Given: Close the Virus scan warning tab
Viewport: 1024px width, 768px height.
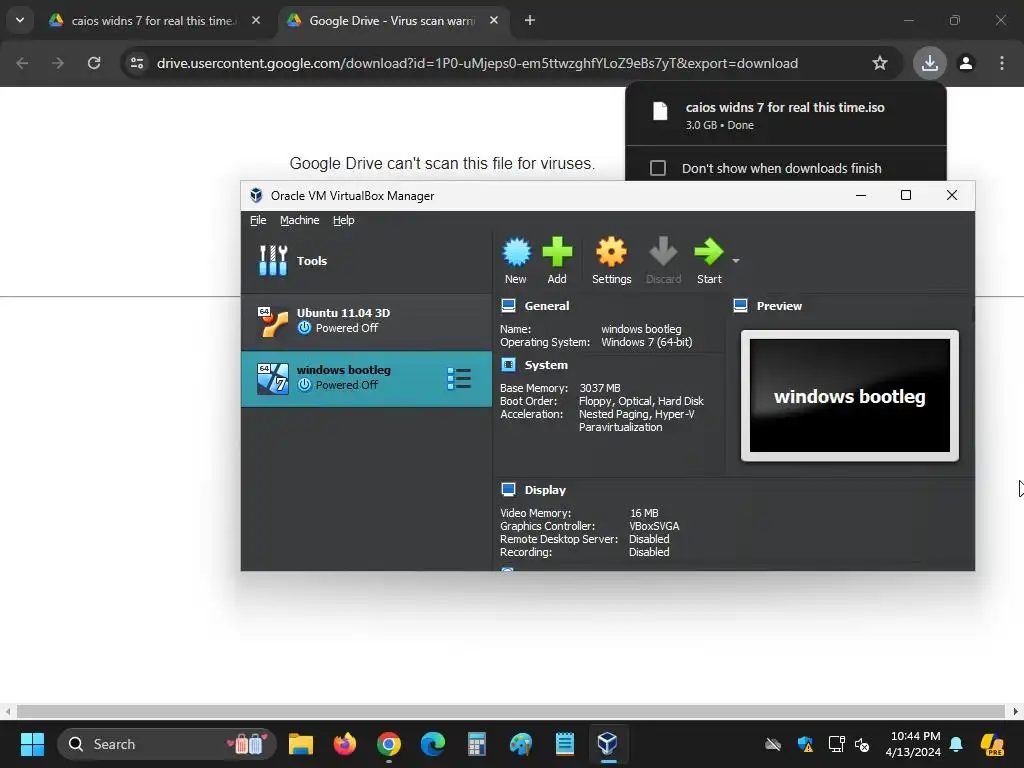Looking at the screenshot, I should click(x=494, y=21).
